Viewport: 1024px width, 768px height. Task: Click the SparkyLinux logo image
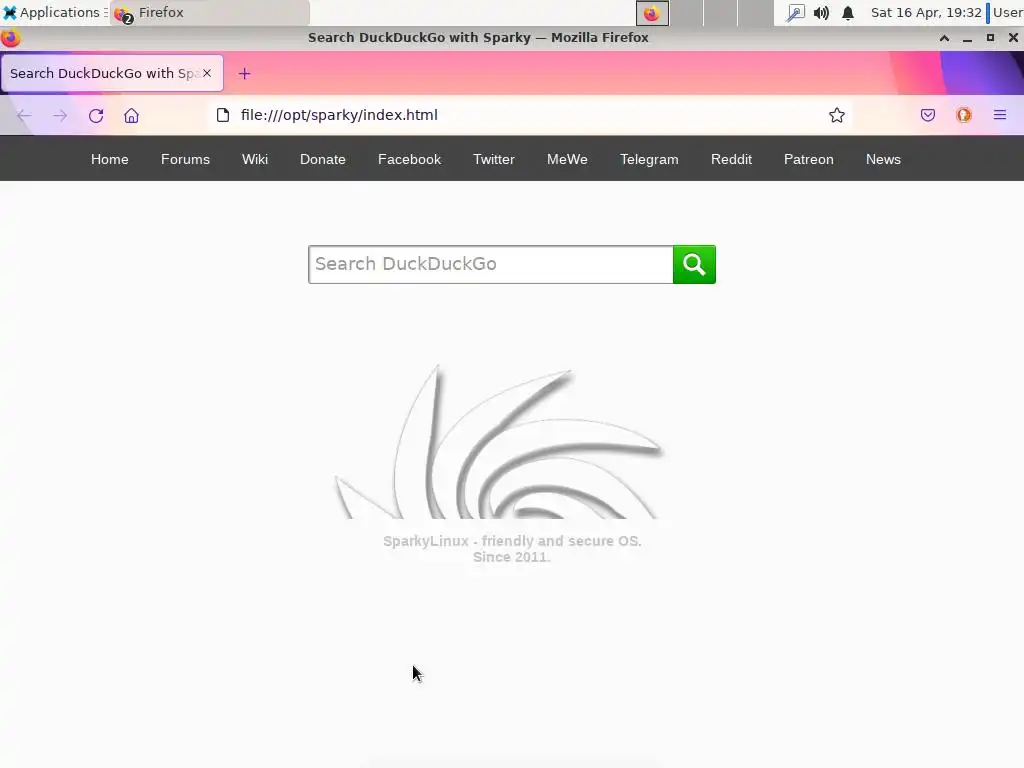point(500,442)
